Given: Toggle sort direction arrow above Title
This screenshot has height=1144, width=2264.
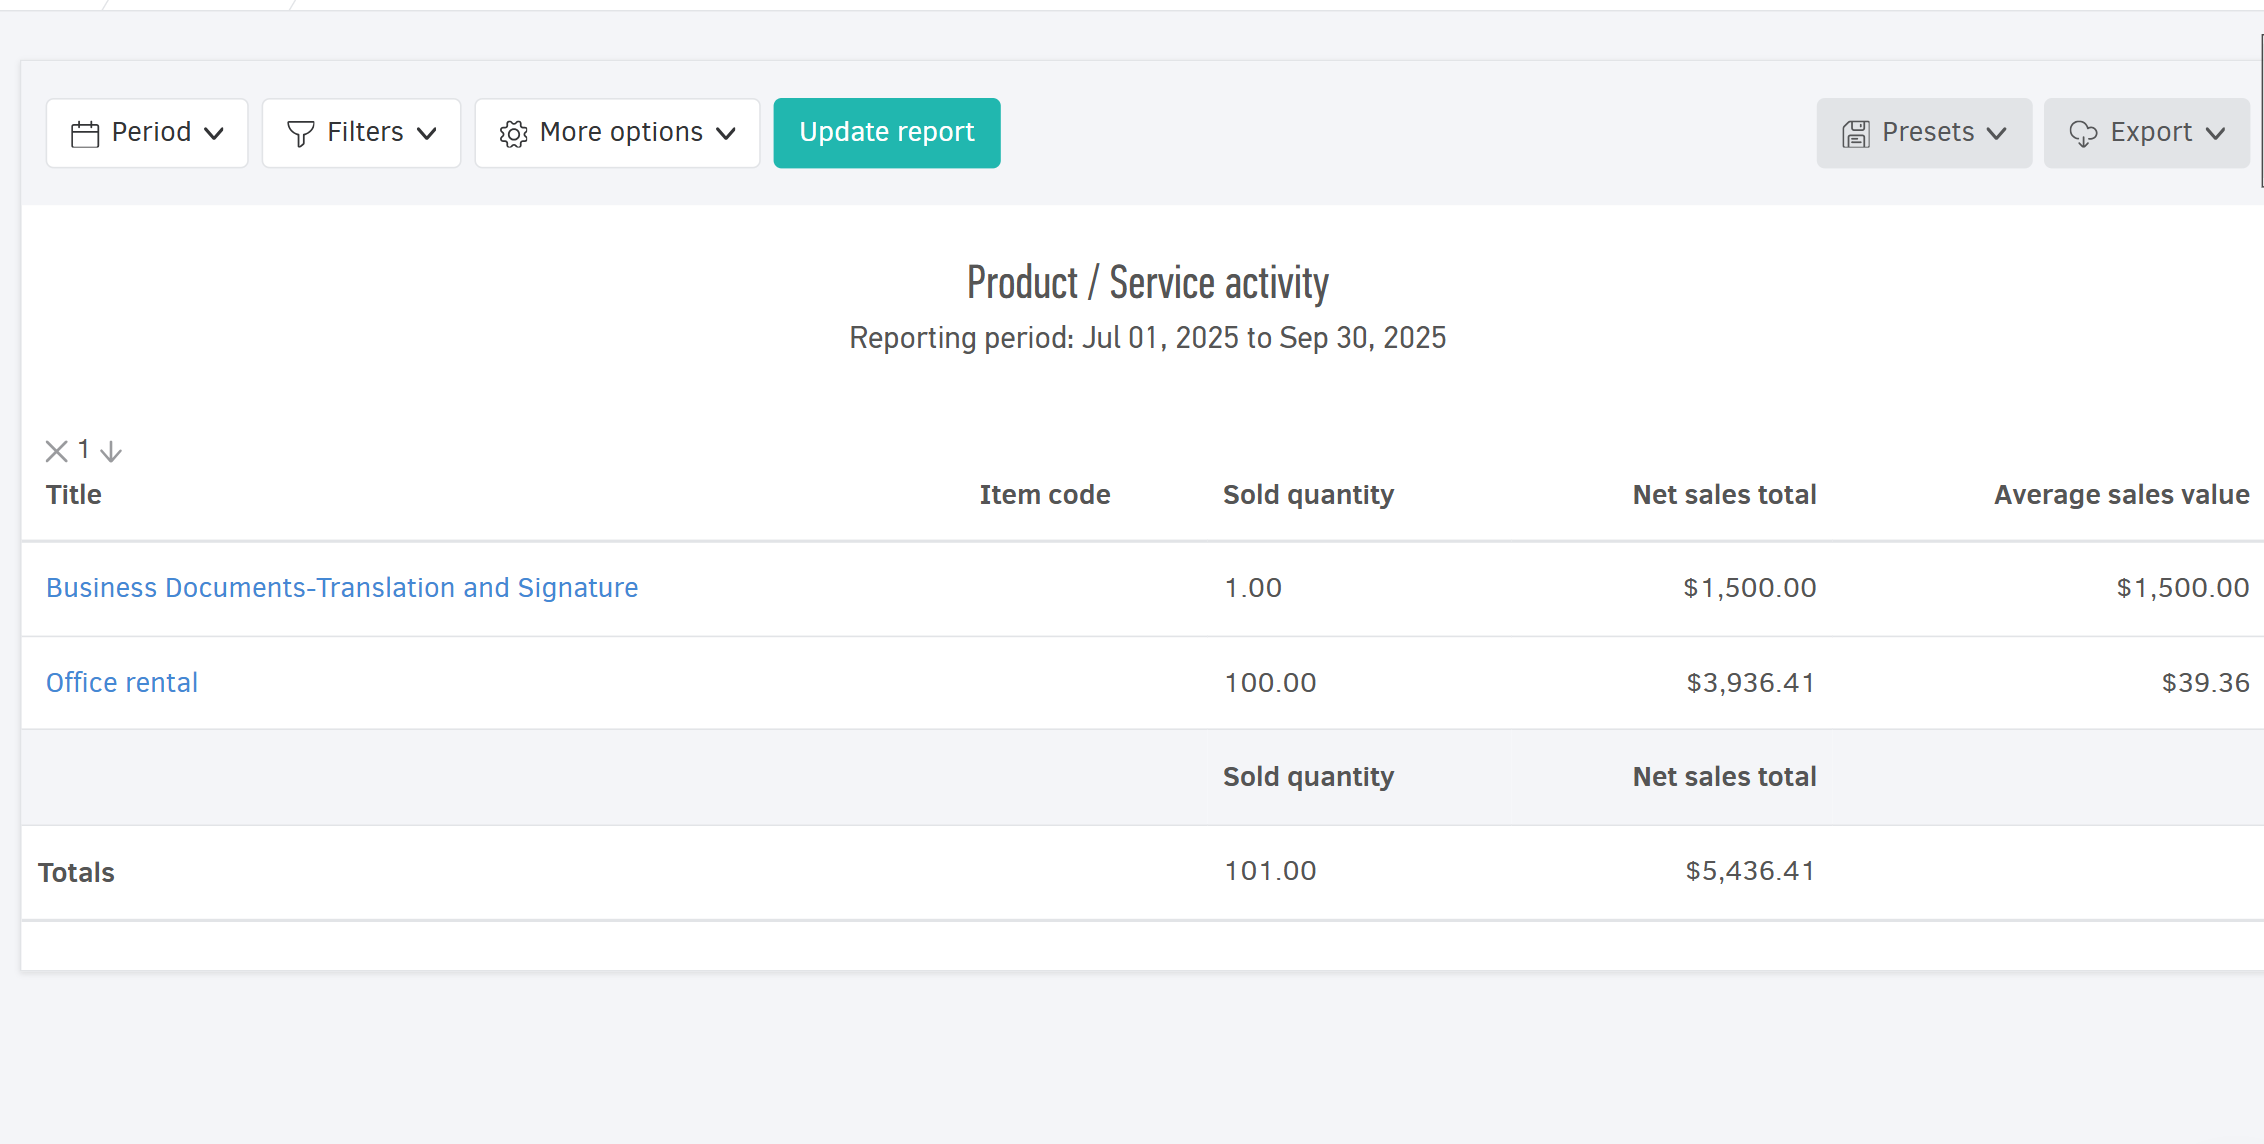Looking at the screenshot, I should point(111,451).
